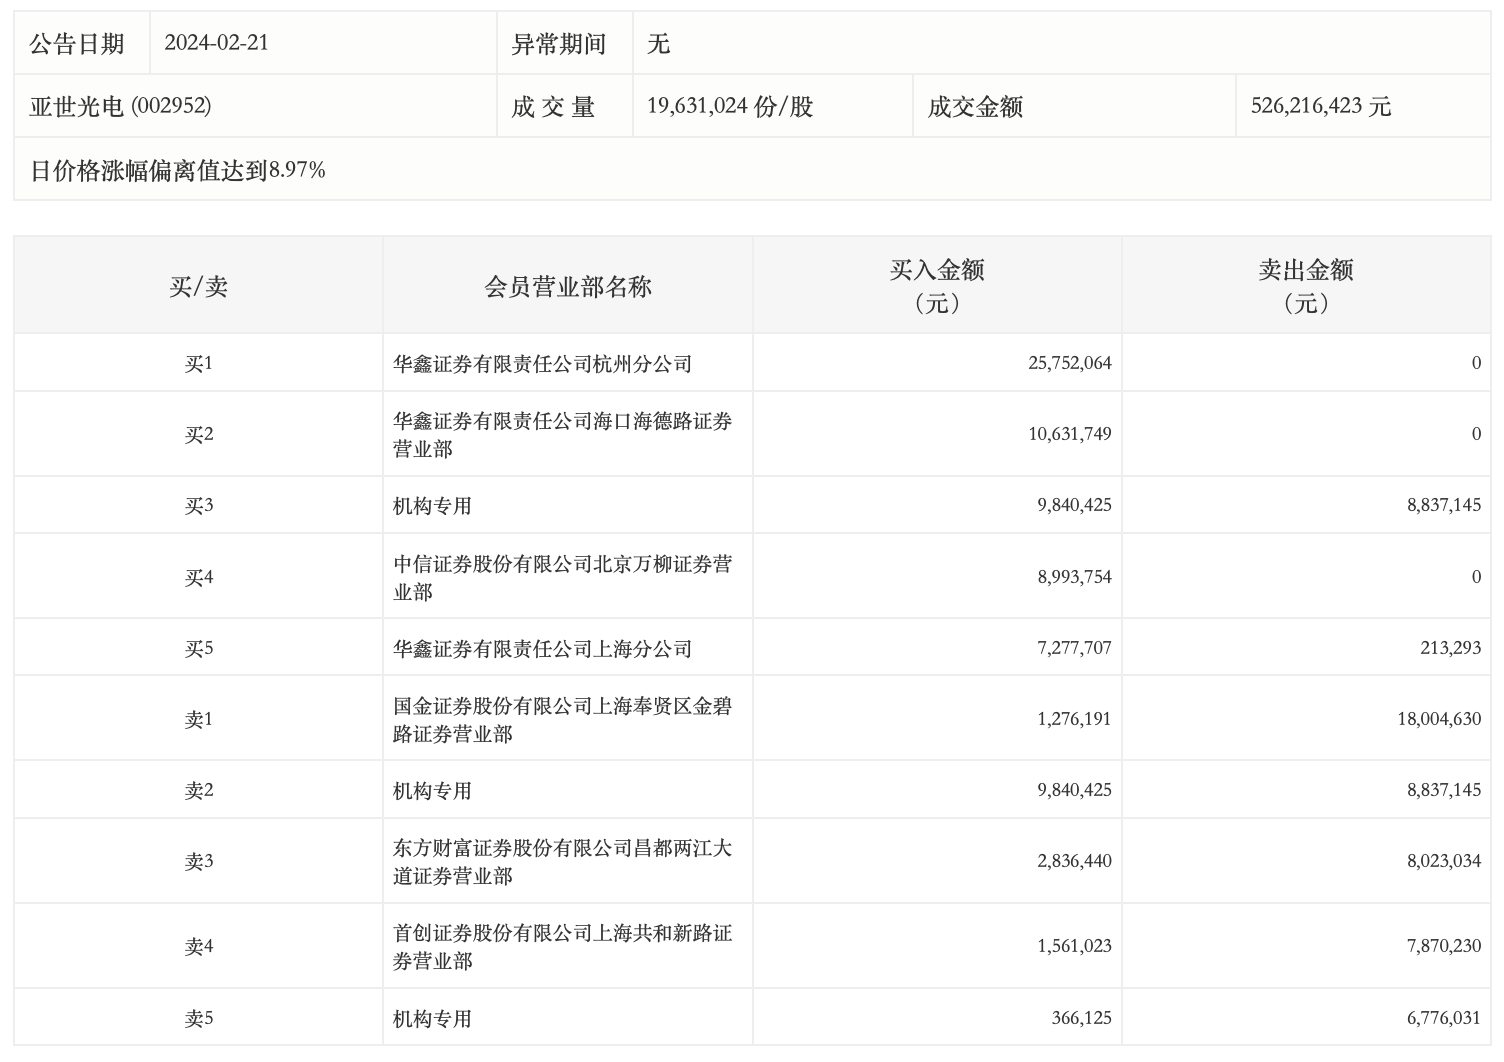The height and width of the screenshot is (1062, 1504).
Task: Open 中信证券 北京万柳证券营业部 entry
Action: (562, 577)
